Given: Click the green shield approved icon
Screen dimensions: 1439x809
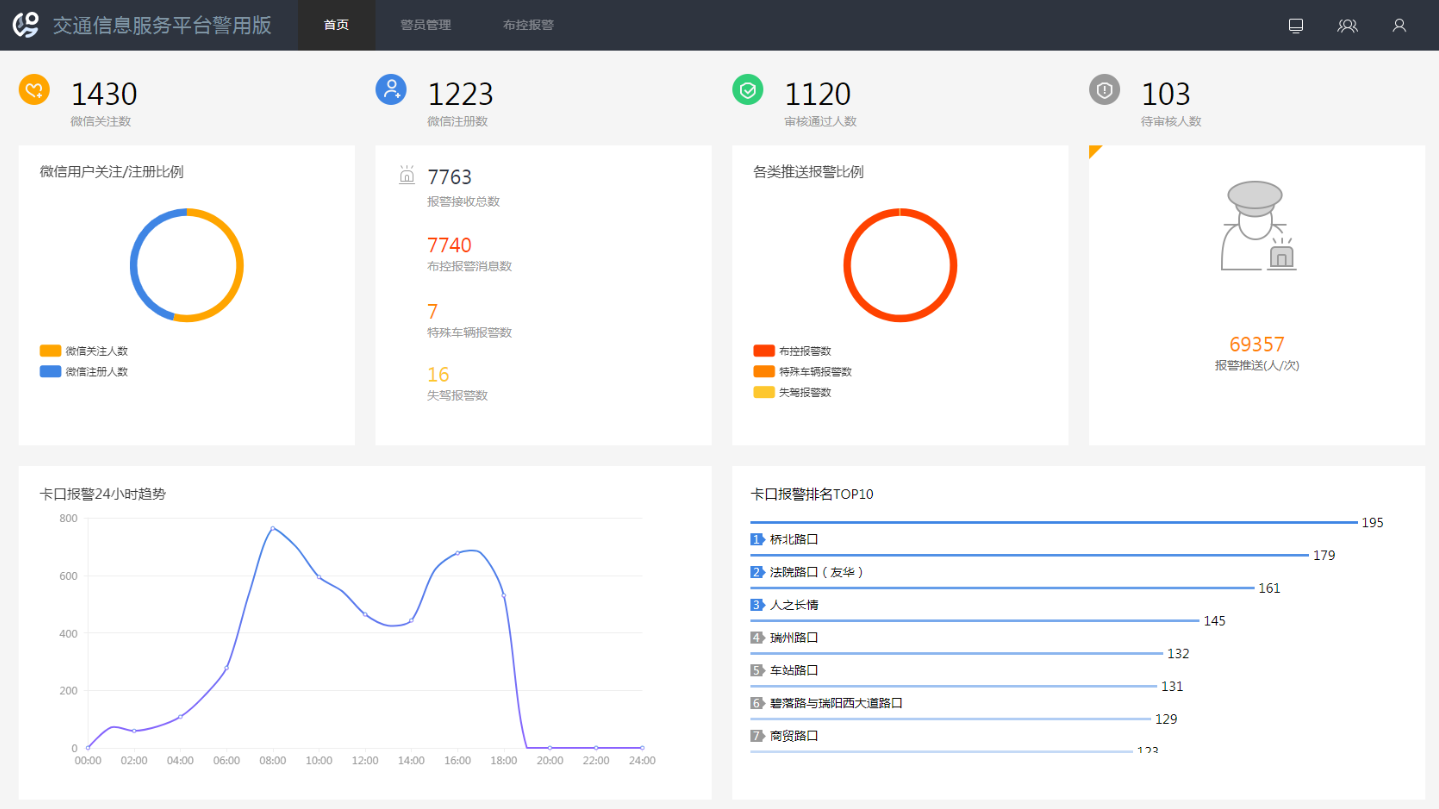Looking at the screenshot, I should pyautogui.click(x=747, y=90).
